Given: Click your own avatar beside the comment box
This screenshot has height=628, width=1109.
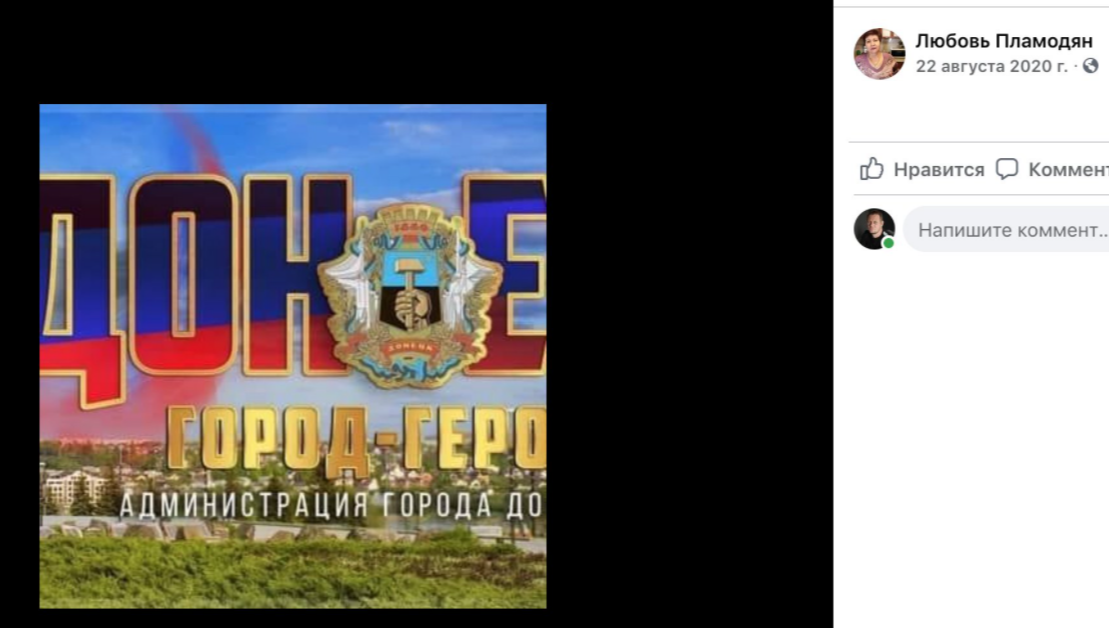Looking at the screenshot, I should (874, 229).
